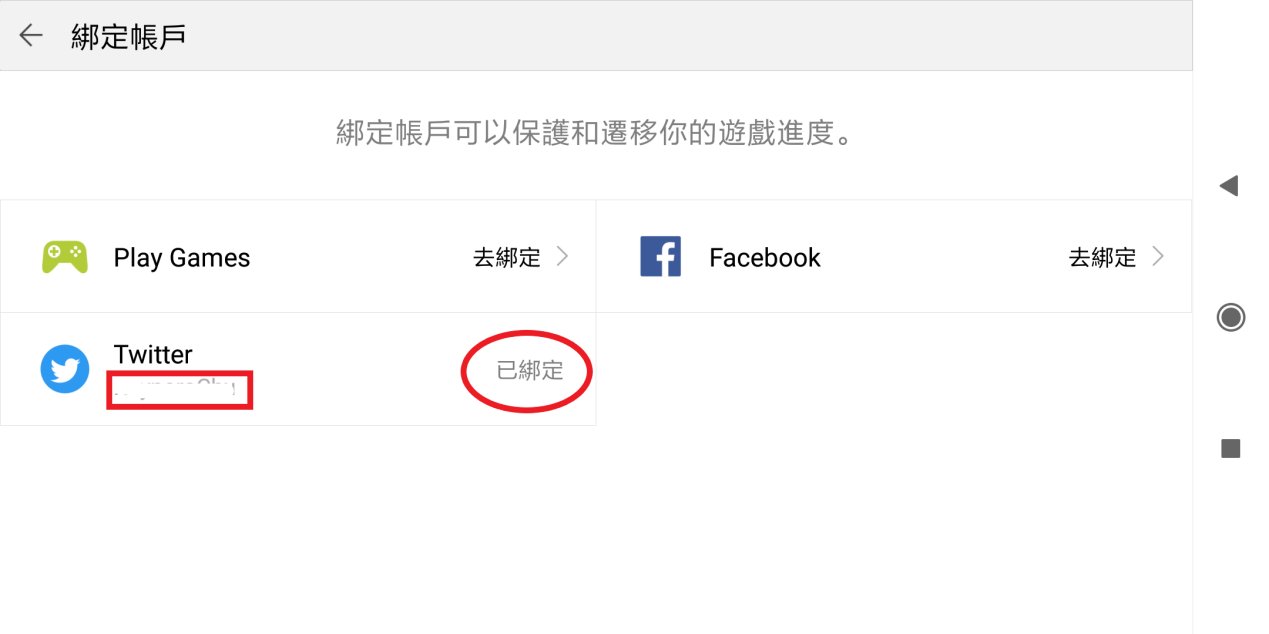
Task: Click the empty cell right of Twitter row
Action: click(x=894, y=369)
